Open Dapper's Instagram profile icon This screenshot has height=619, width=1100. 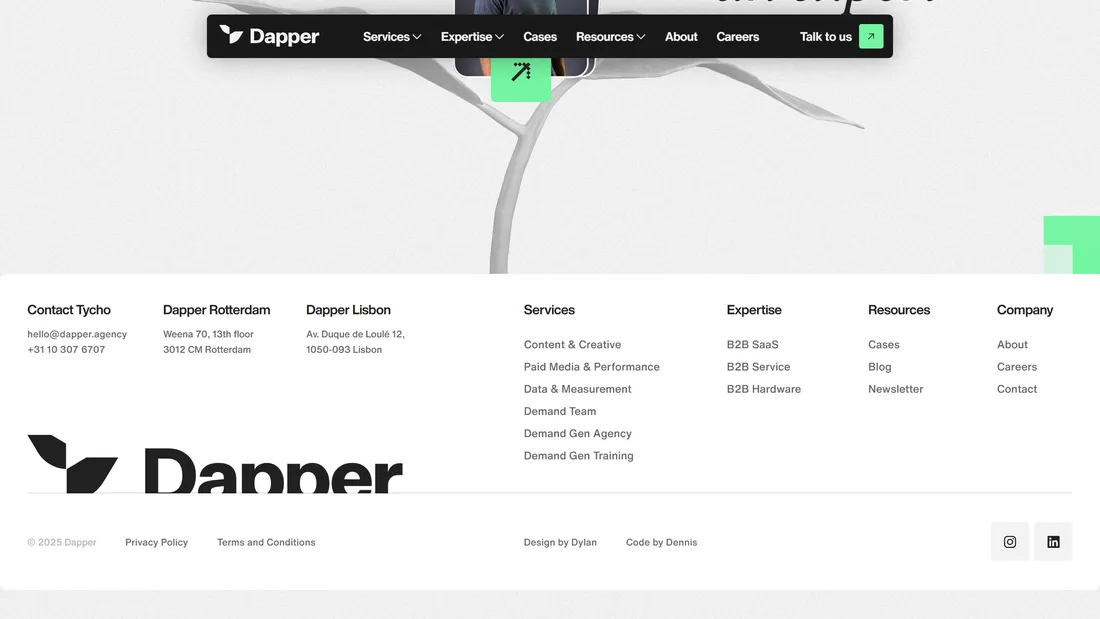click(1010, 542)
